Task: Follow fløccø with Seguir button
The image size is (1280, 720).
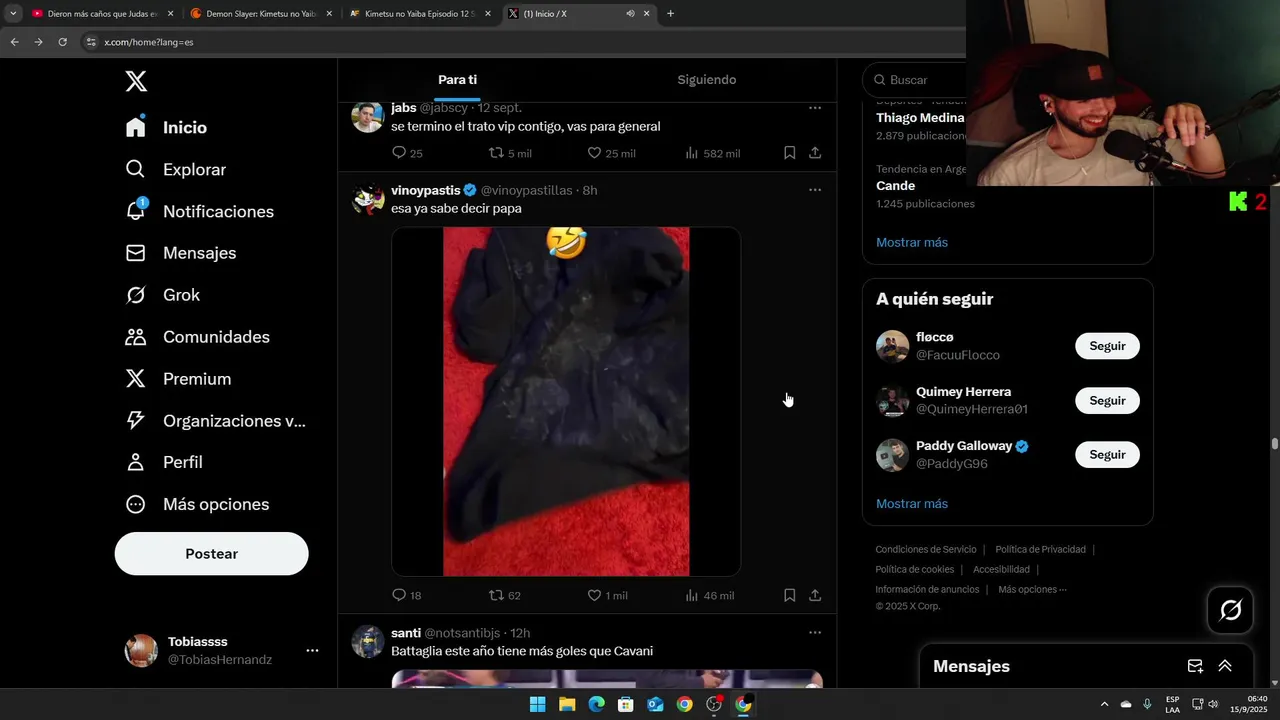Action: (x=1107, y=346)
